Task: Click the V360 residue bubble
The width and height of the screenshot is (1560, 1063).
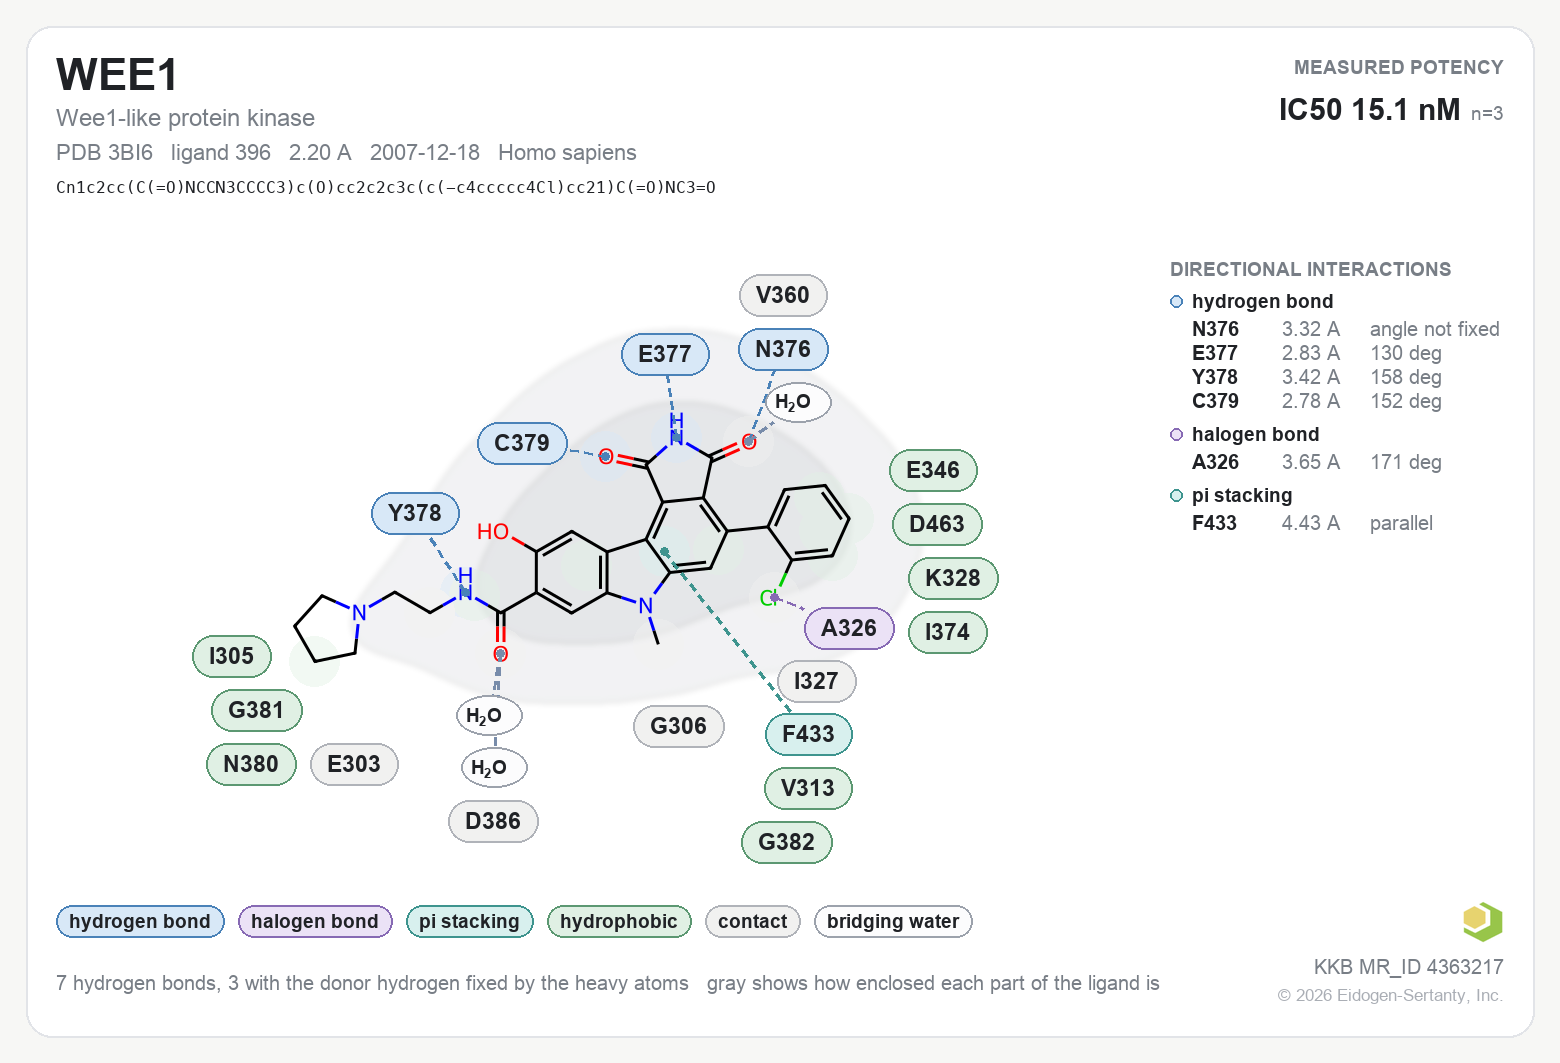Action: point(783,295)
